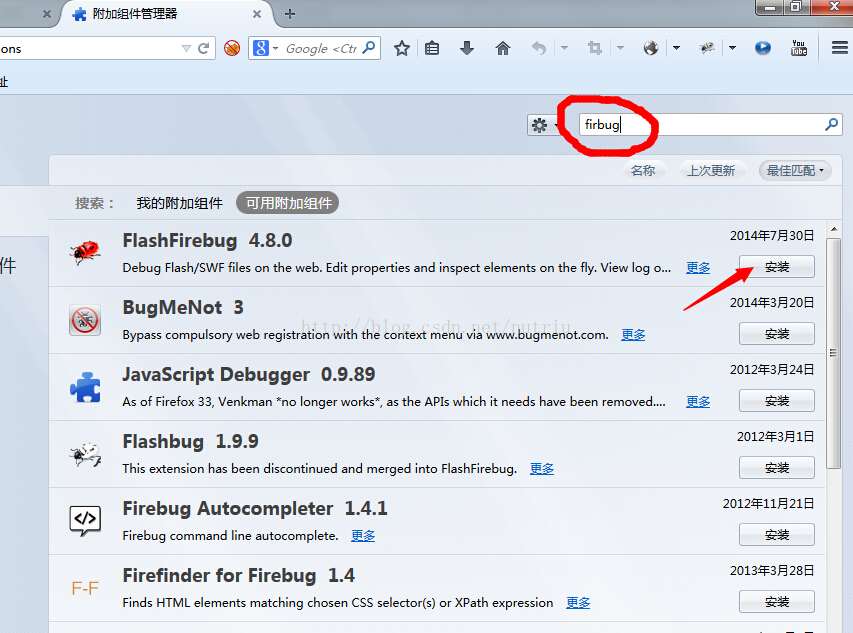Click the Google search engine icon
This screenshot has height=633, width=853.
pyautogui.click(x=261, y=48)
